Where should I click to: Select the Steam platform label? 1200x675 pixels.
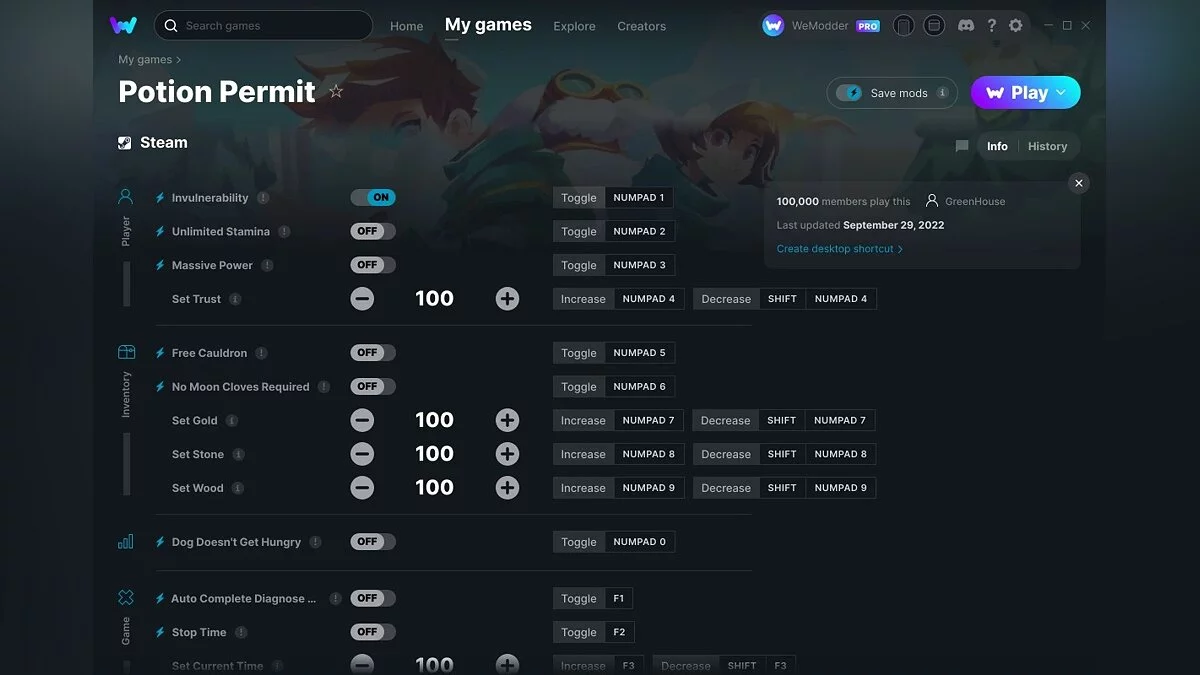pyautogui.click(x=153, y=143)
